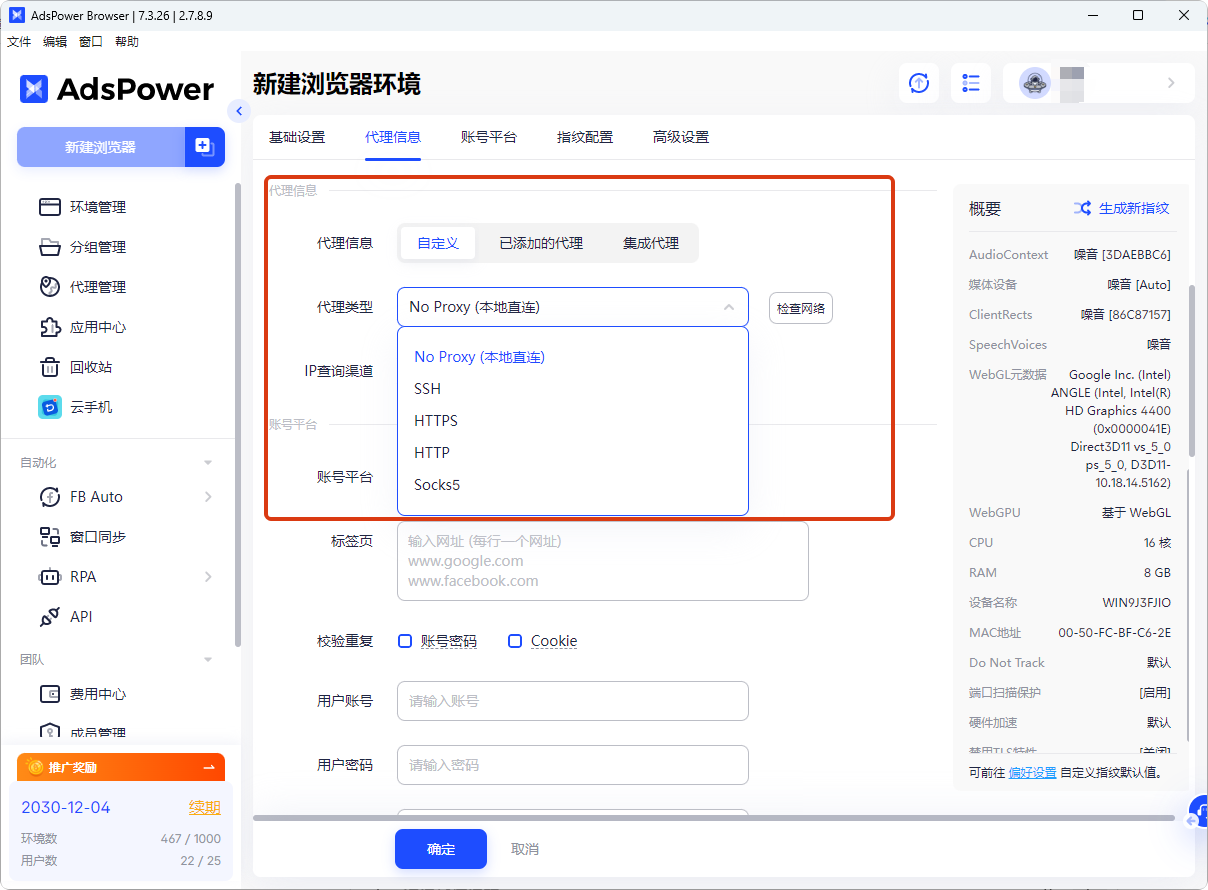
Task: Click the batch create icon beside 新建浏览器
Action: pos(204,147)
